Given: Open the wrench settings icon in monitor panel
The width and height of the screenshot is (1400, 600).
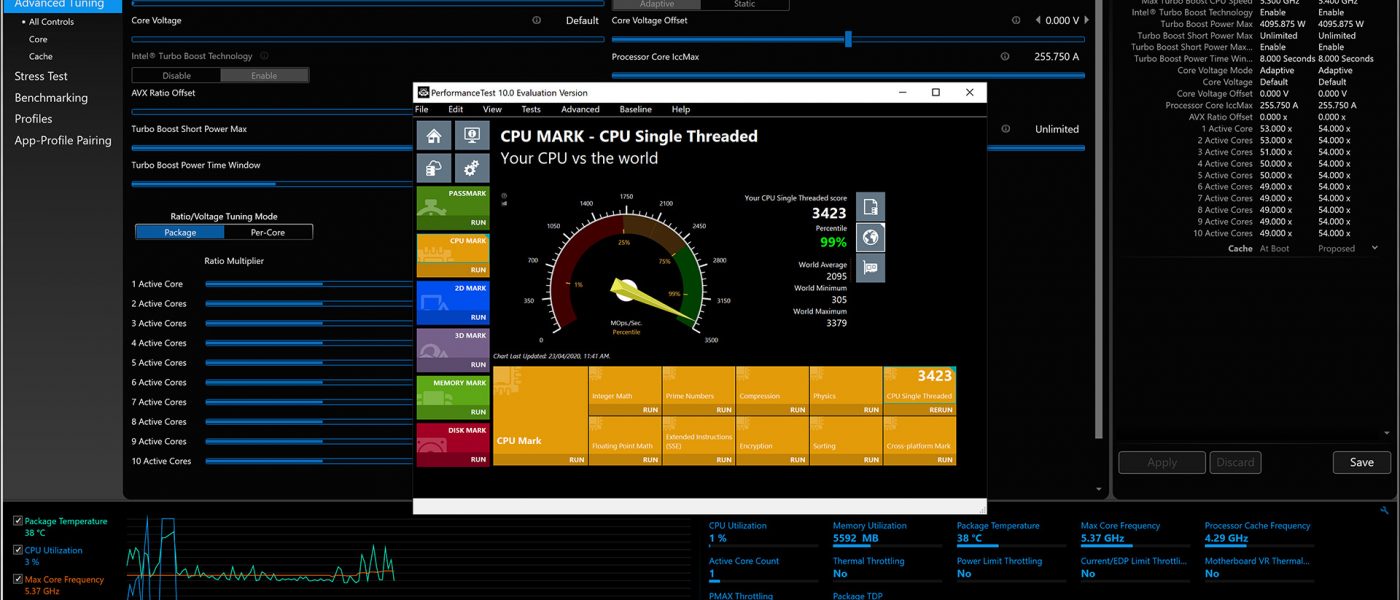Looking at the screenshot, I should tap(1384, 510).
